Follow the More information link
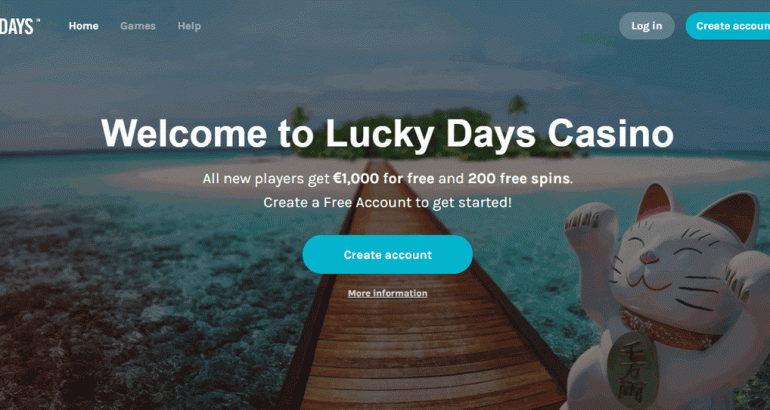 387,293
